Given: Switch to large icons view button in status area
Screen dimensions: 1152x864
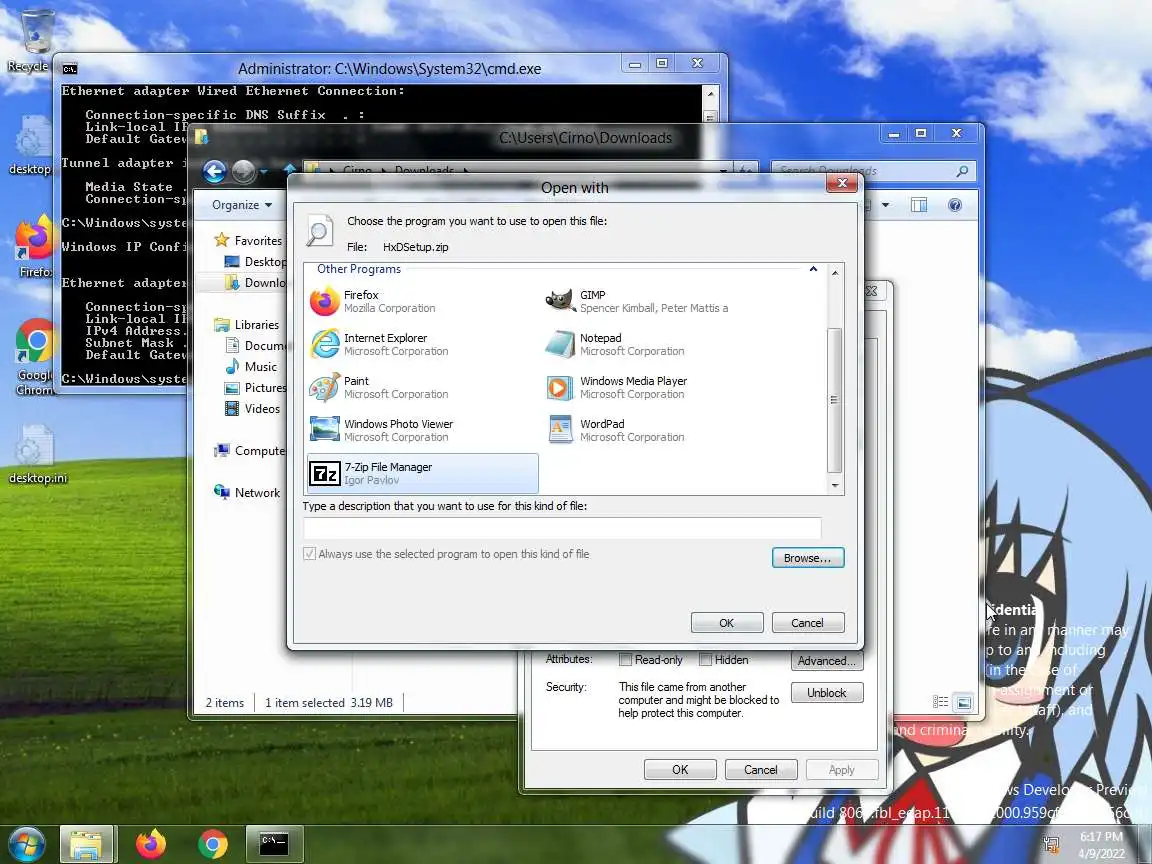Looking at the screenshot, I should coord(964,702).
